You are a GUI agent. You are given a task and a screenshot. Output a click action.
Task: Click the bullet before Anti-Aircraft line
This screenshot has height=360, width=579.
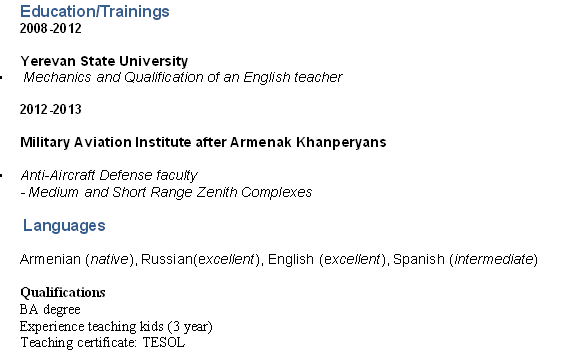click(1, 175)
